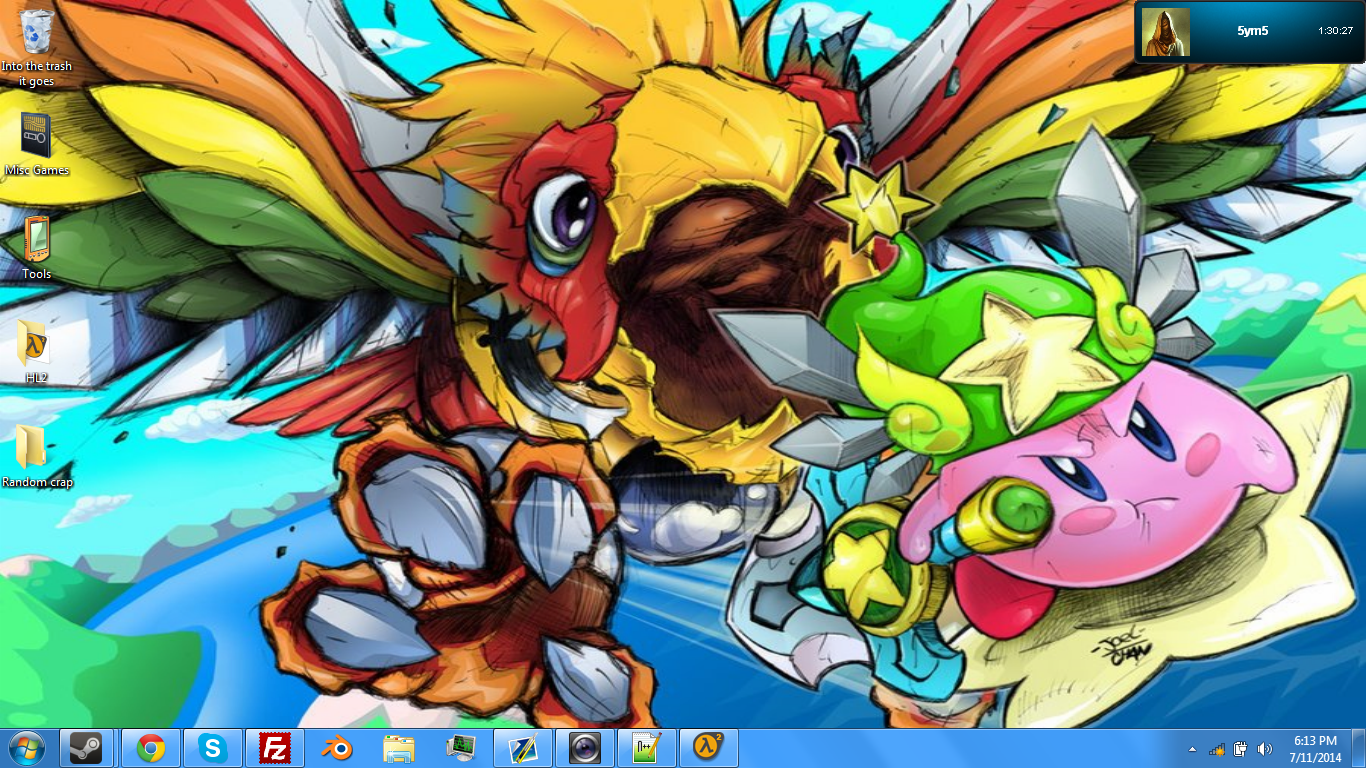Open the battery power tray icon
The width and height of the screenshot is (1366, 768).
(x=1241, y=749)
